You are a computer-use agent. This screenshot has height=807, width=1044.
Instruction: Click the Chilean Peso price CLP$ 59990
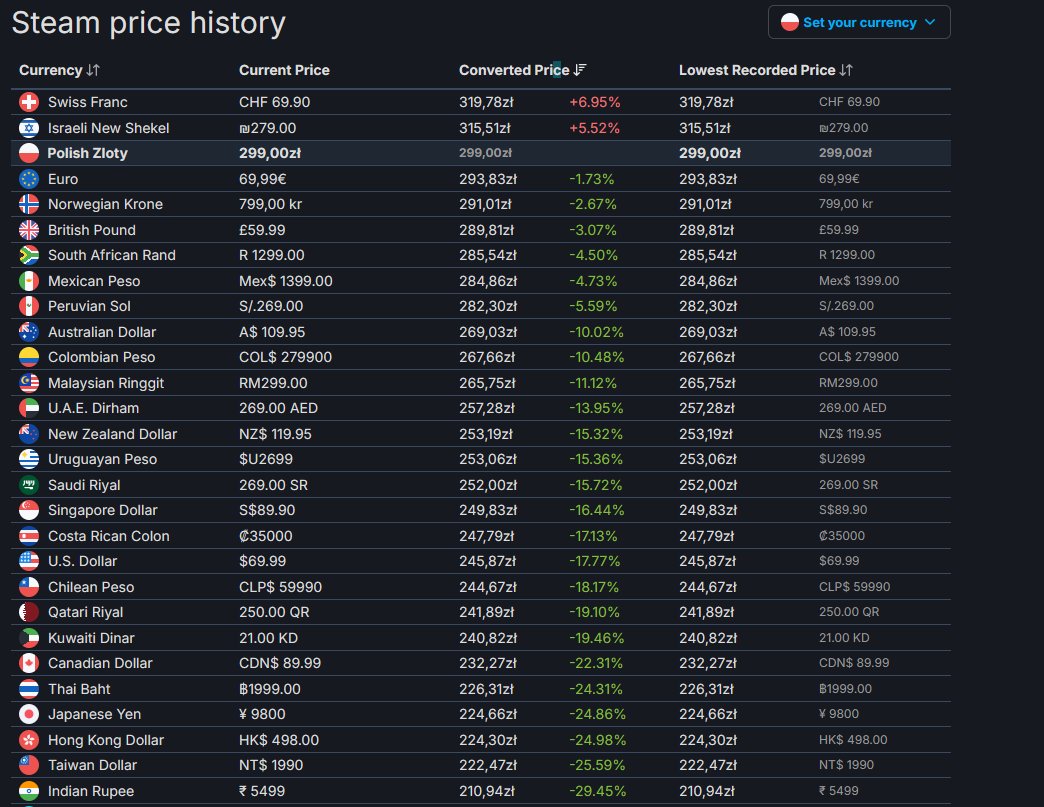pyautogui.click(x=280, y=587)
